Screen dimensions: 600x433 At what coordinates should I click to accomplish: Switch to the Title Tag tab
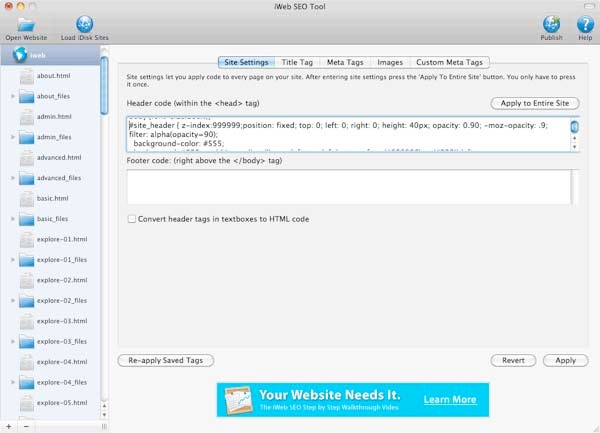click(x=297, y=62)
